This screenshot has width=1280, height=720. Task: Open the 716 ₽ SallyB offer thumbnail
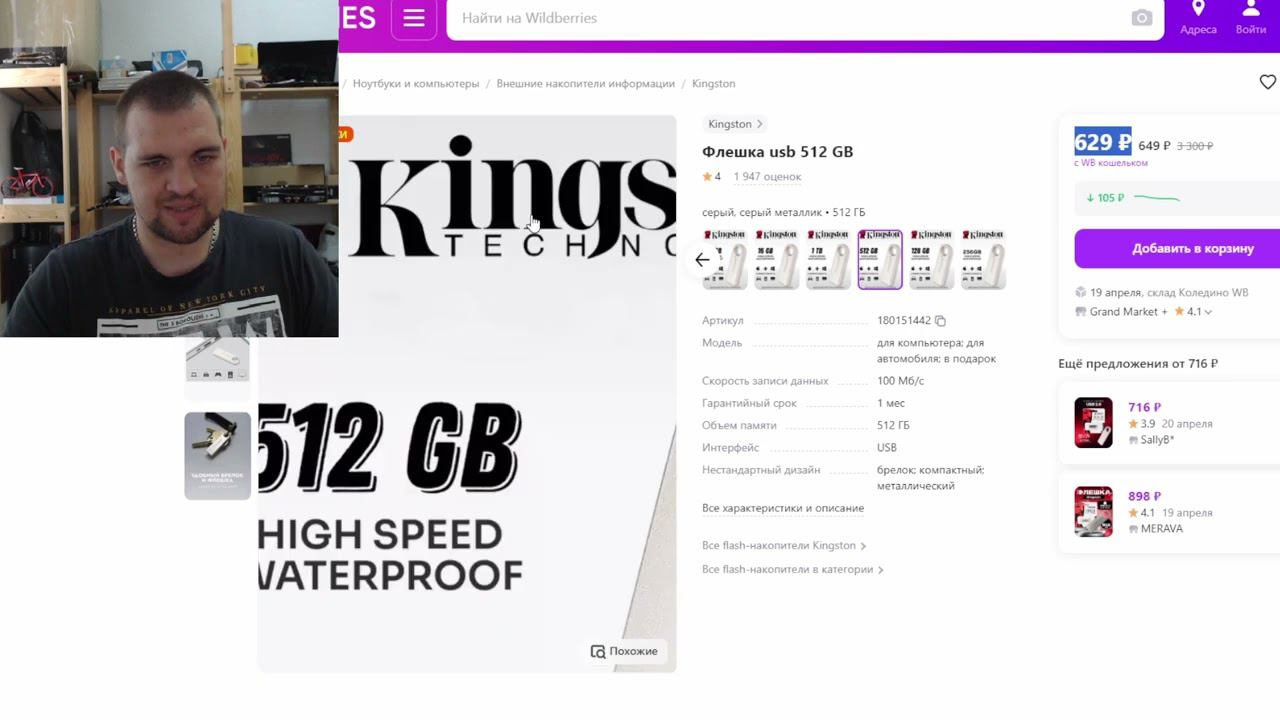coord(1093,423)
